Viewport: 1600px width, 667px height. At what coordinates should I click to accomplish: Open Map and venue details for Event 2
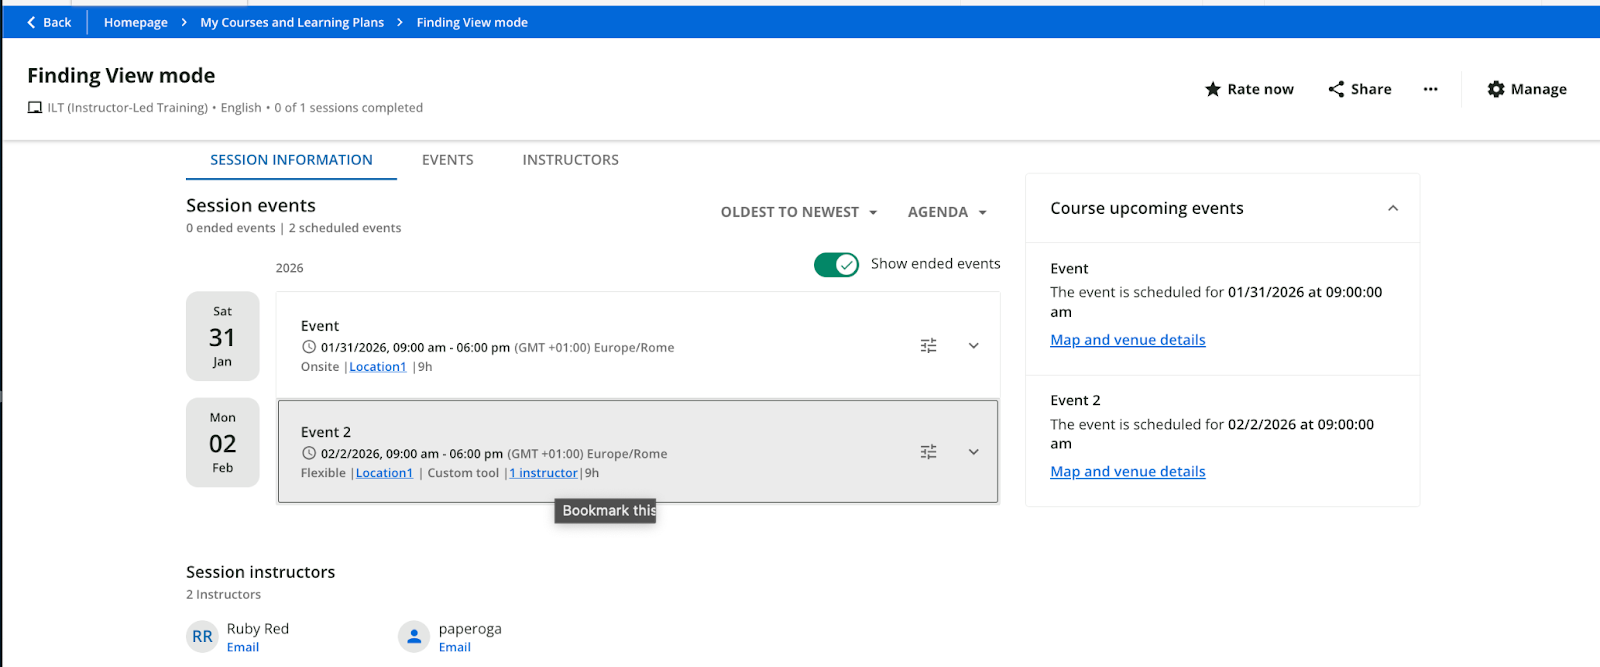tap(1127, 472)
